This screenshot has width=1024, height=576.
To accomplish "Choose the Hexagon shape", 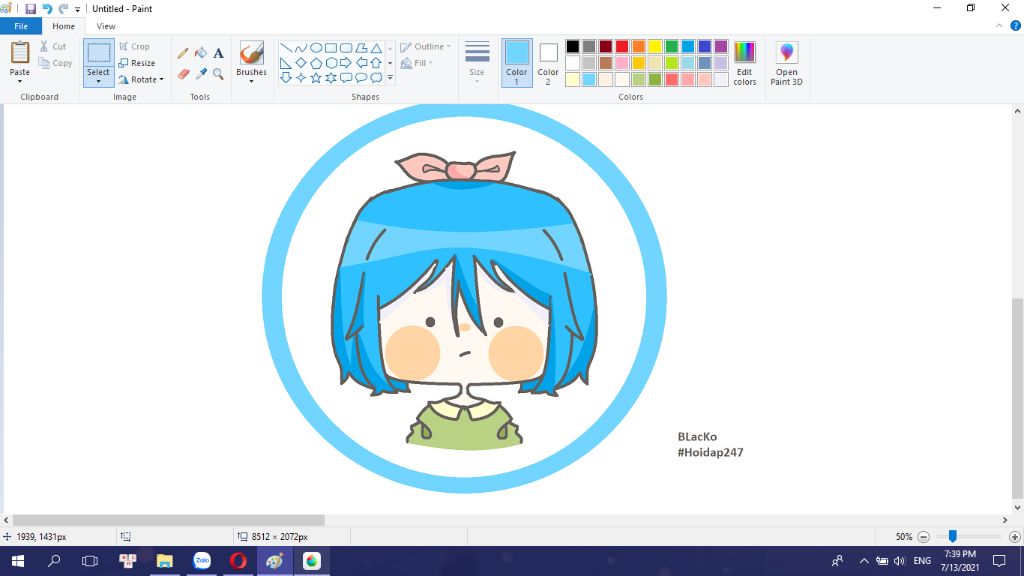I will pyautogui.click(x=331, y=63).
